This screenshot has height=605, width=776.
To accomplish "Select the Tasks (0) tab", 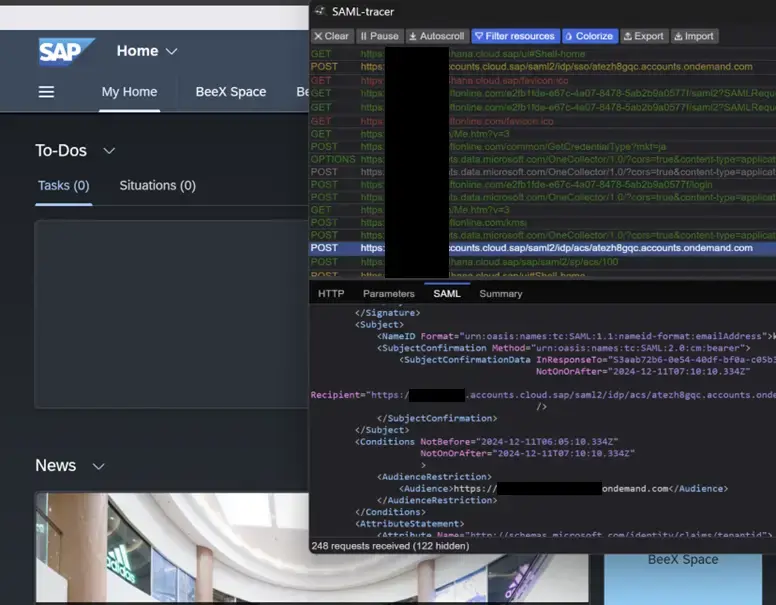I will tap(64, 186).
